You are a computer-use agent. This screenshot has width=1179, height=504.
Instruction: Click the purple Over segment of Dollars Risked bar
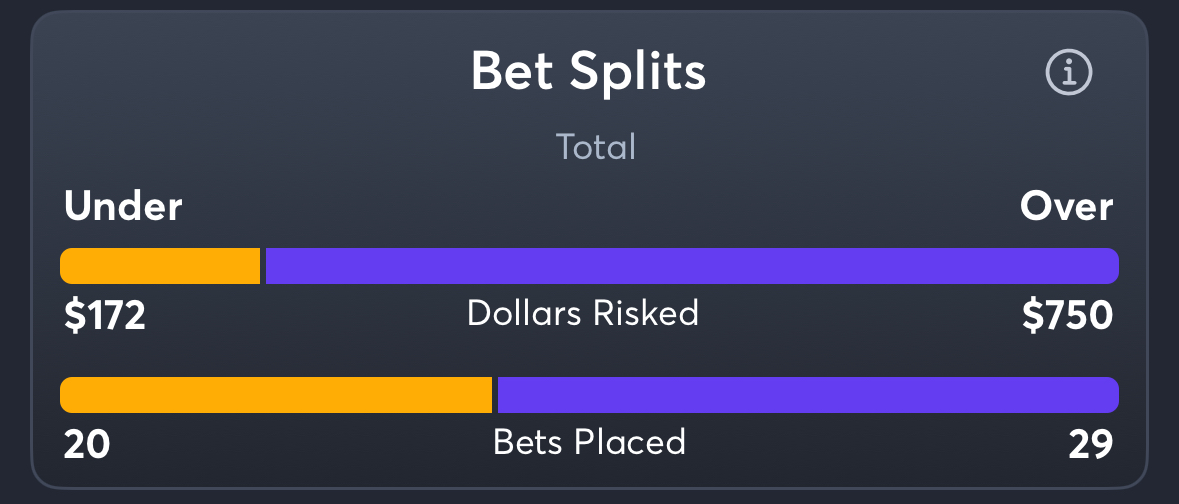pos(691,266)
